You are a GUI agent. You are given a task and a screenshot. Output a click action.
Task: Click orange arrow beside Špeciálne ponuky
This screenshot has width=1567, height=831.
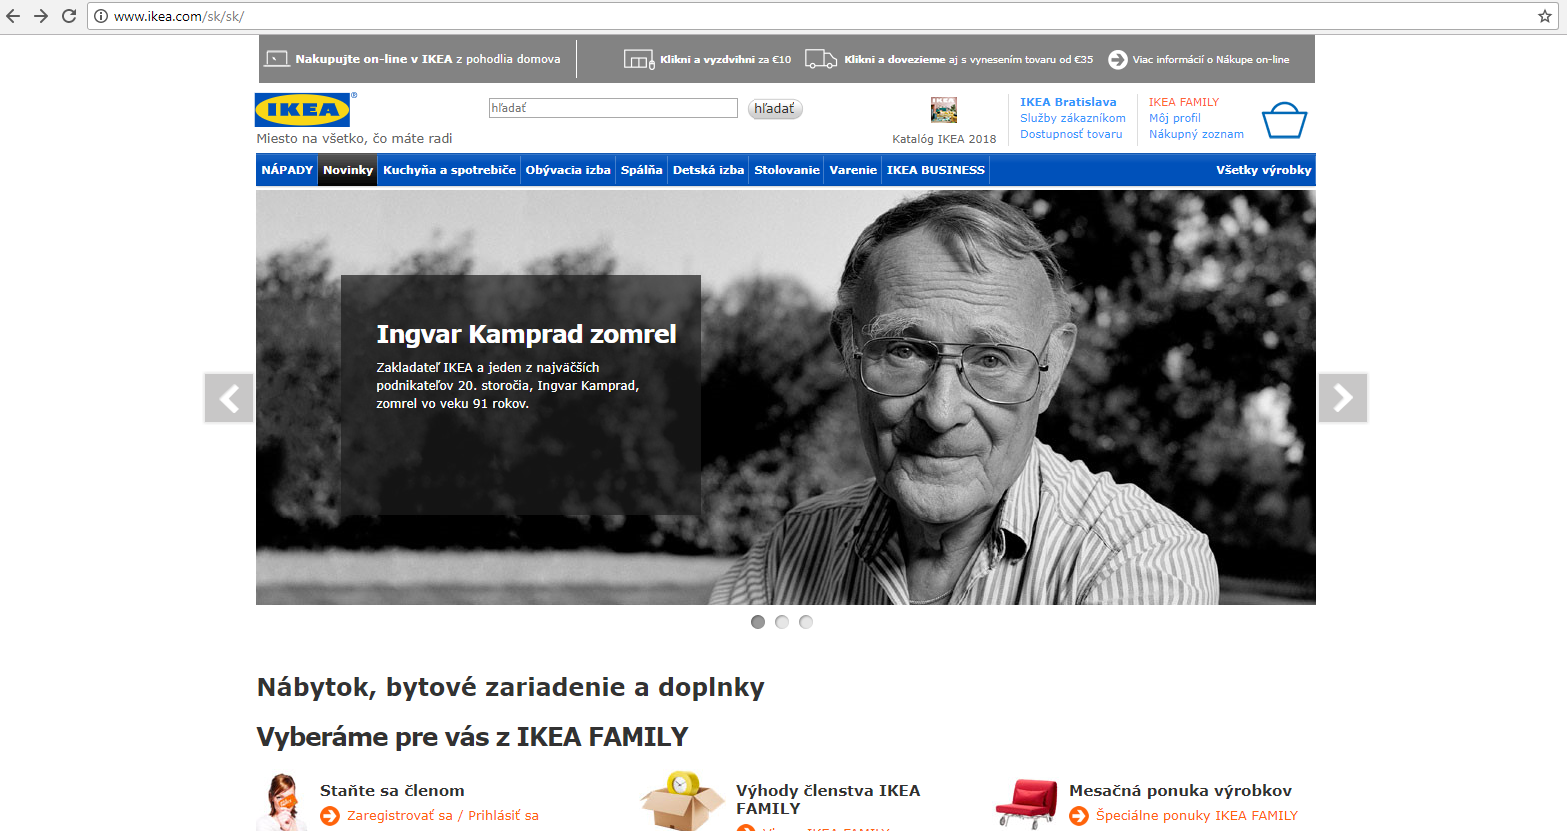[1079, 816]
